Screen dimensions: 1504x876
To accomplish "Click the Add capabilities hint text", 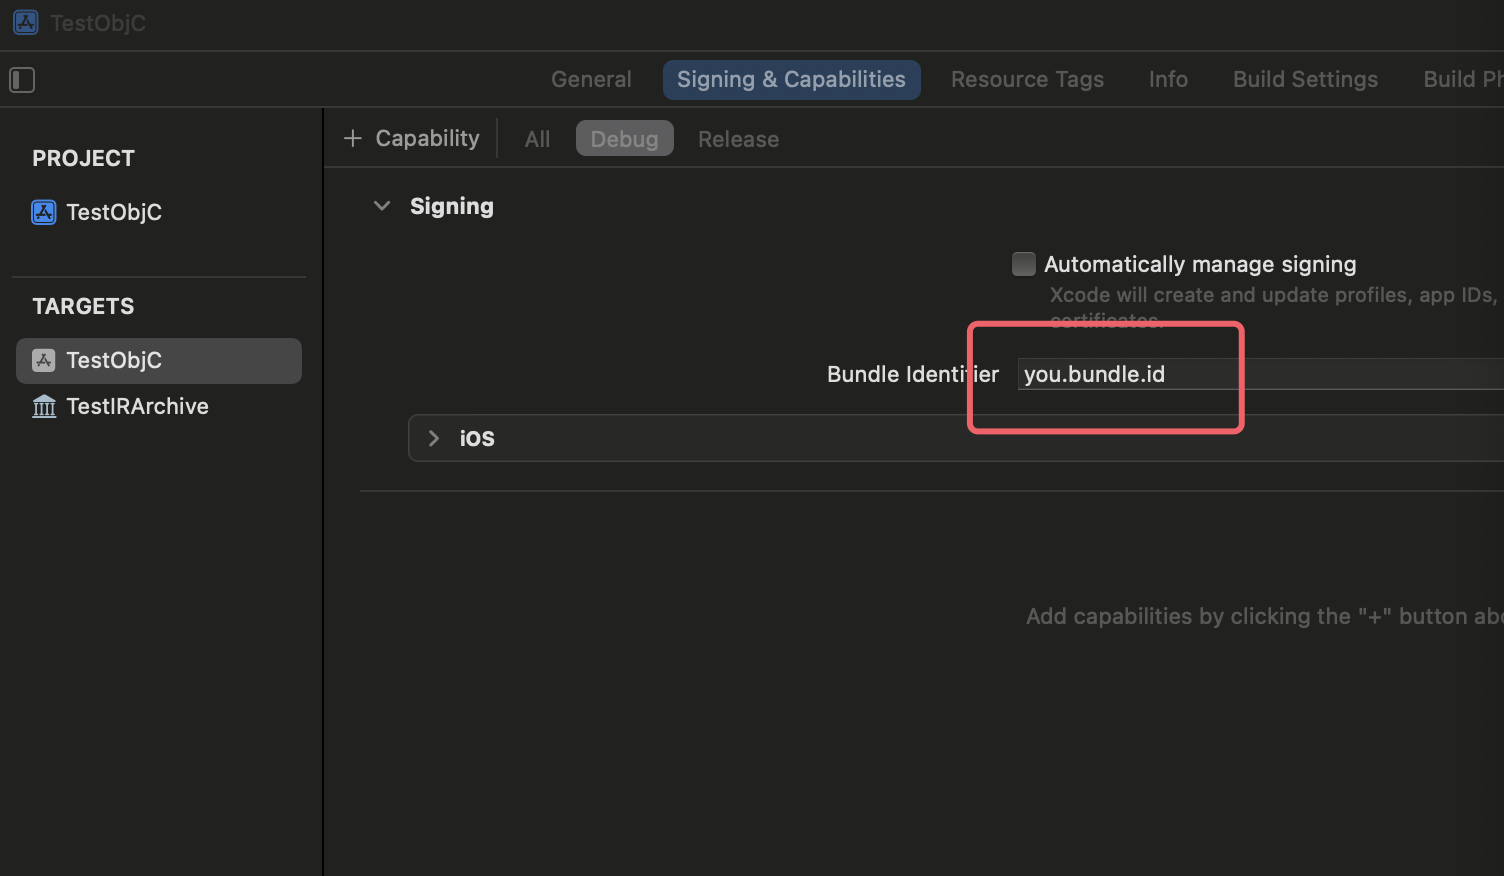I will point(1265,616).
